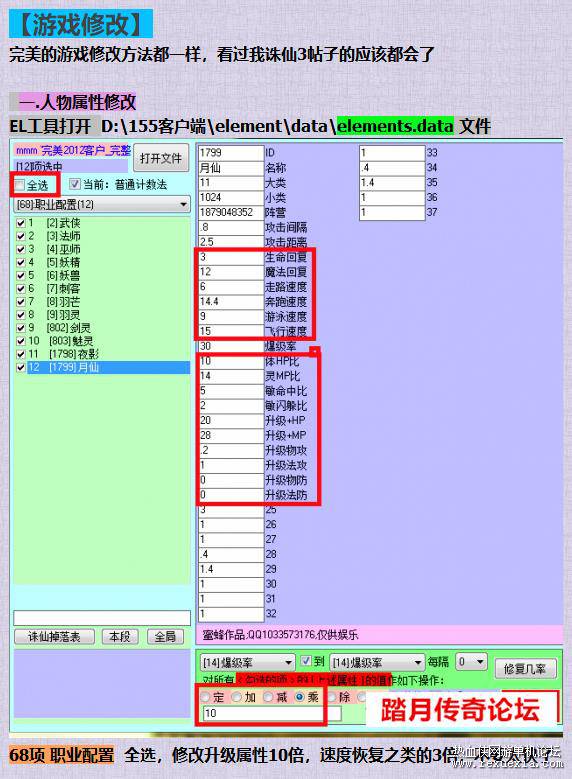Click the 爆级率 value field
Image resolution: width=572 pixels, height=779 pixels.
tap(231, 346)
